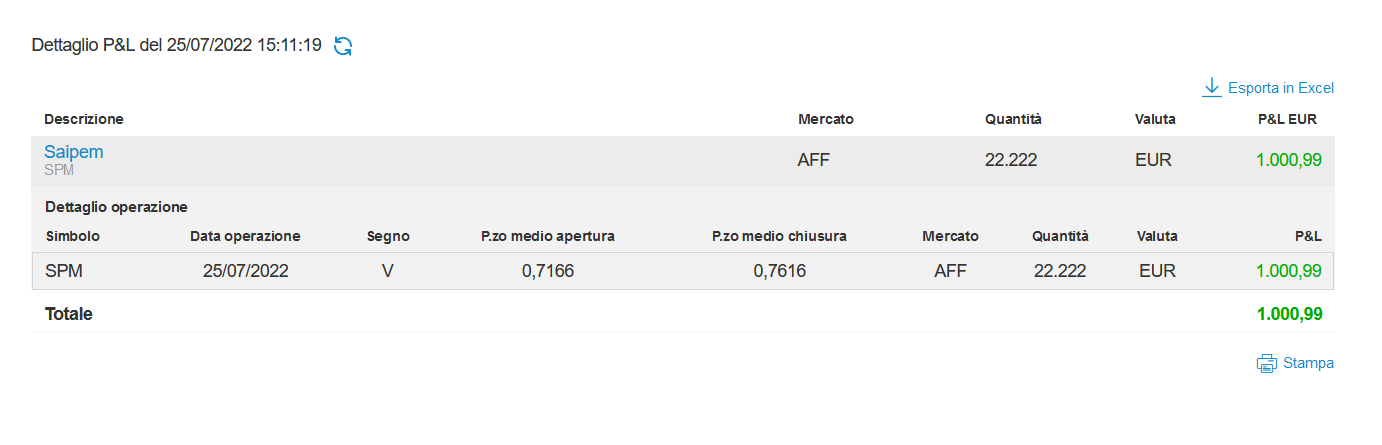Click the printer icon beside Stampa

[x=1267, y=363]
